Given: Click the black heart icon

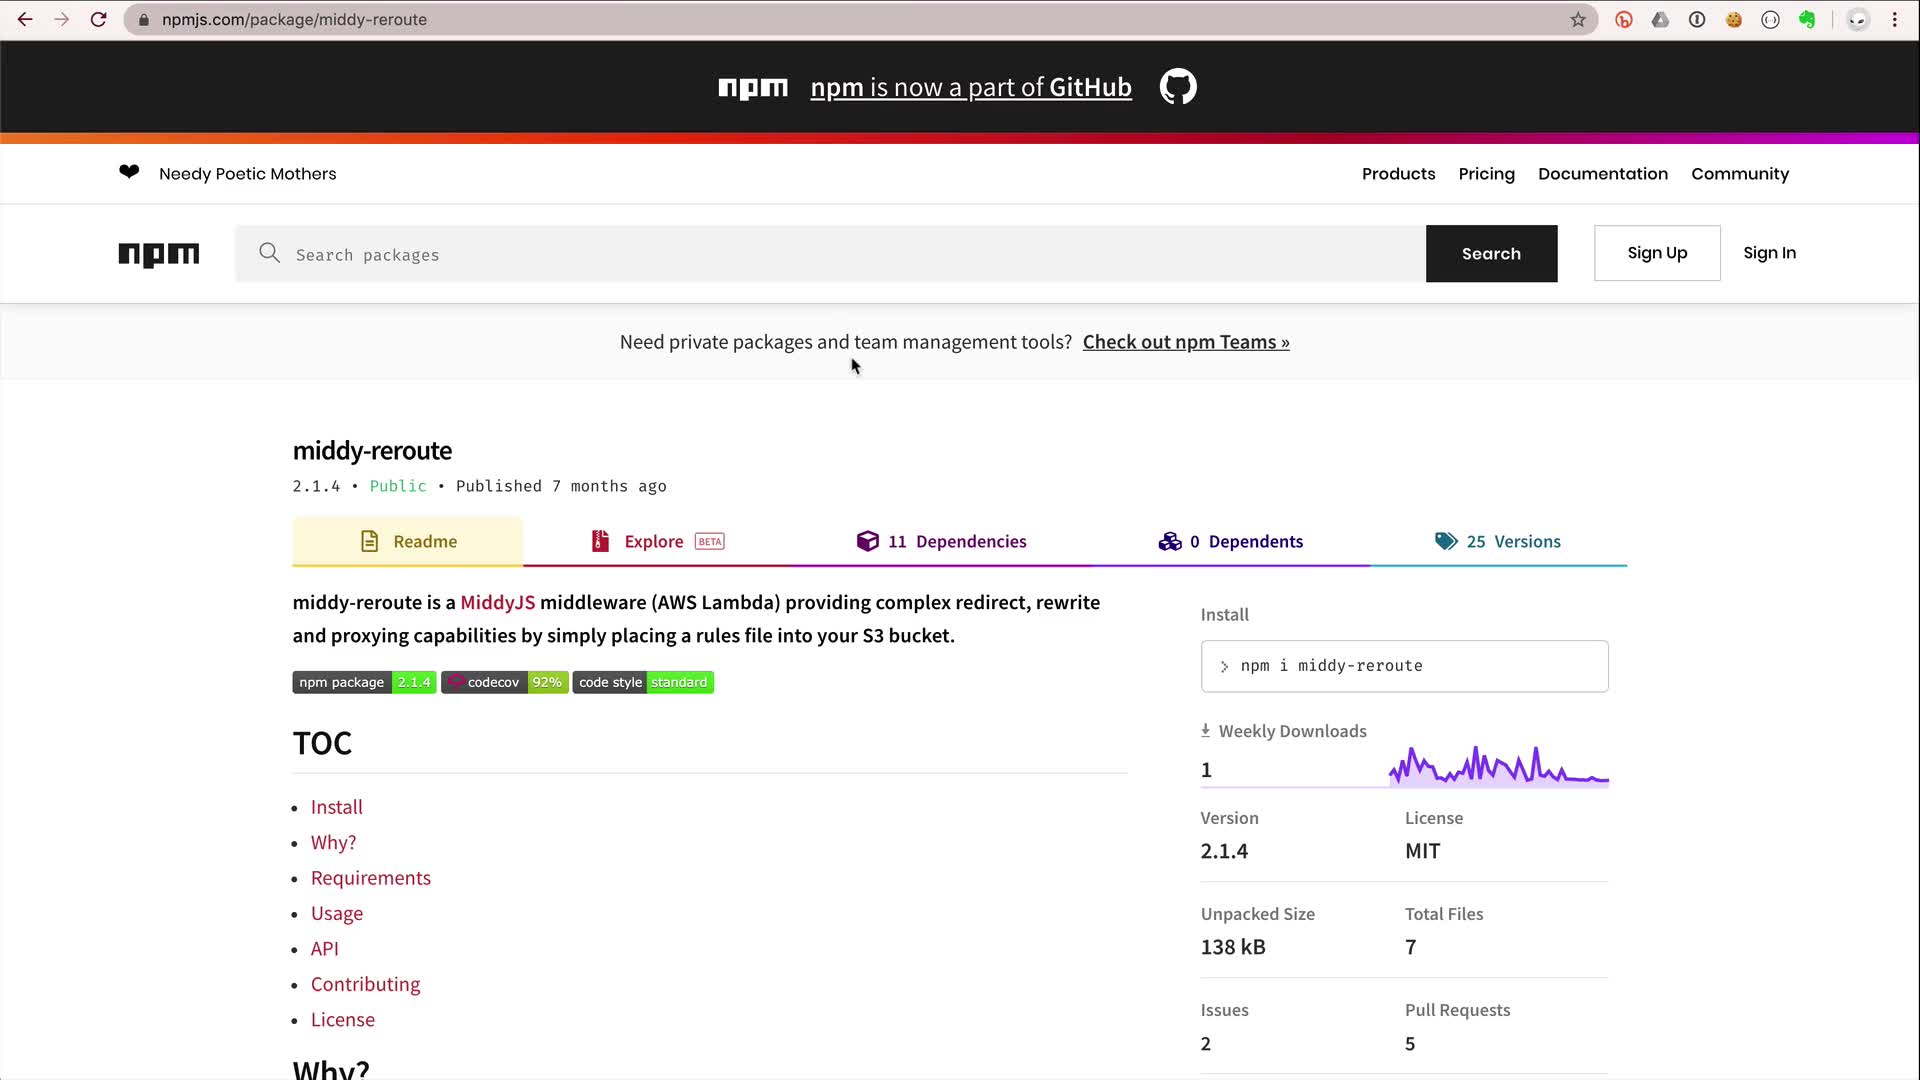Looking at the screenshot, I should (129, 172).
